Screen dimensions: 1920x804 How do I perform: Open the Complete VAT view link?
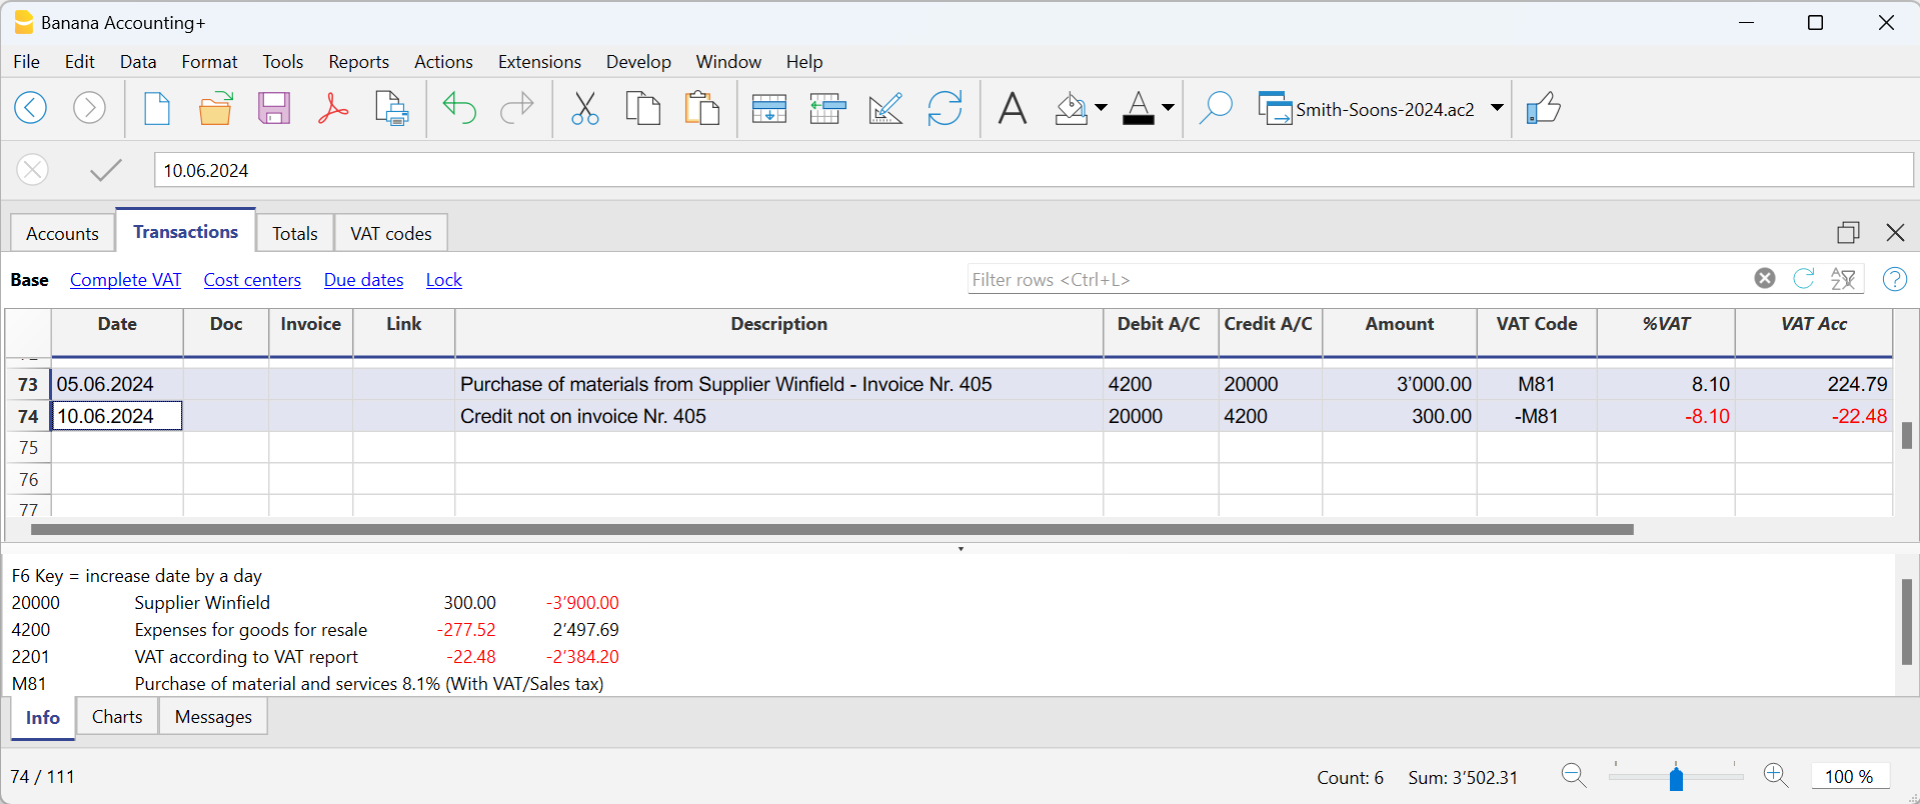coord(125,280)
